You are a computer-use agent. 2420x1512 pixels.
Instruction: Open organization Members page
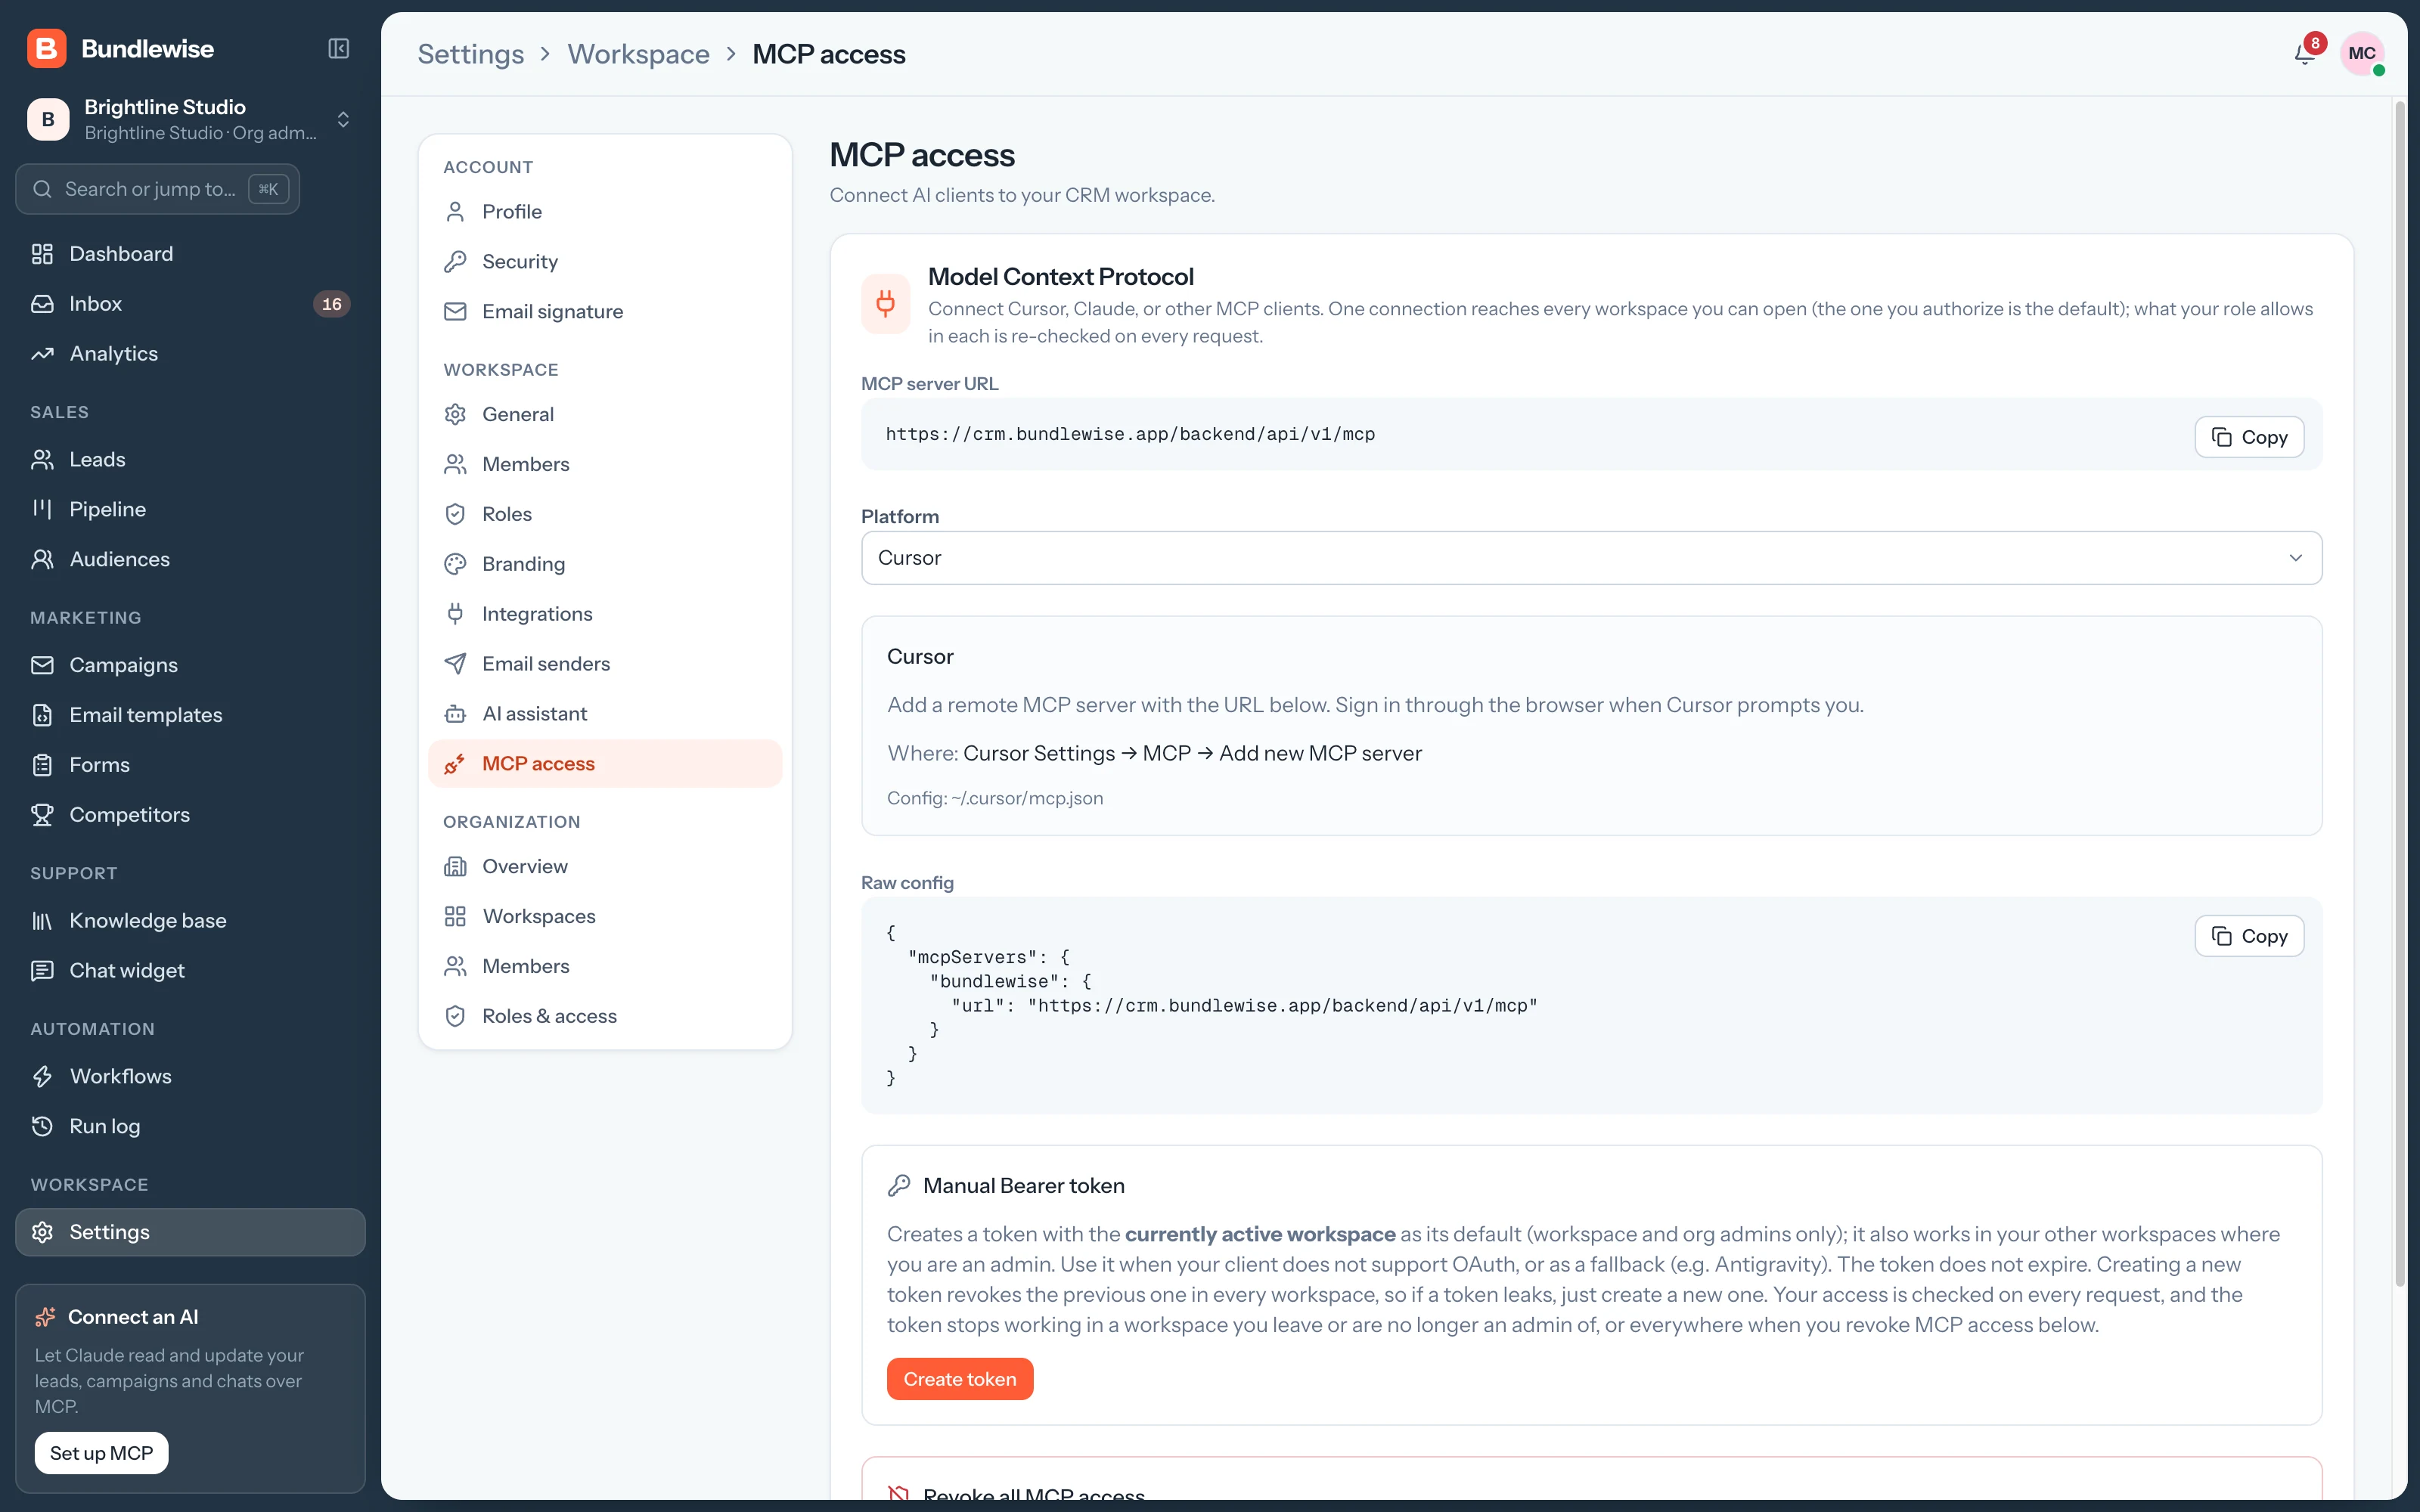605,967
